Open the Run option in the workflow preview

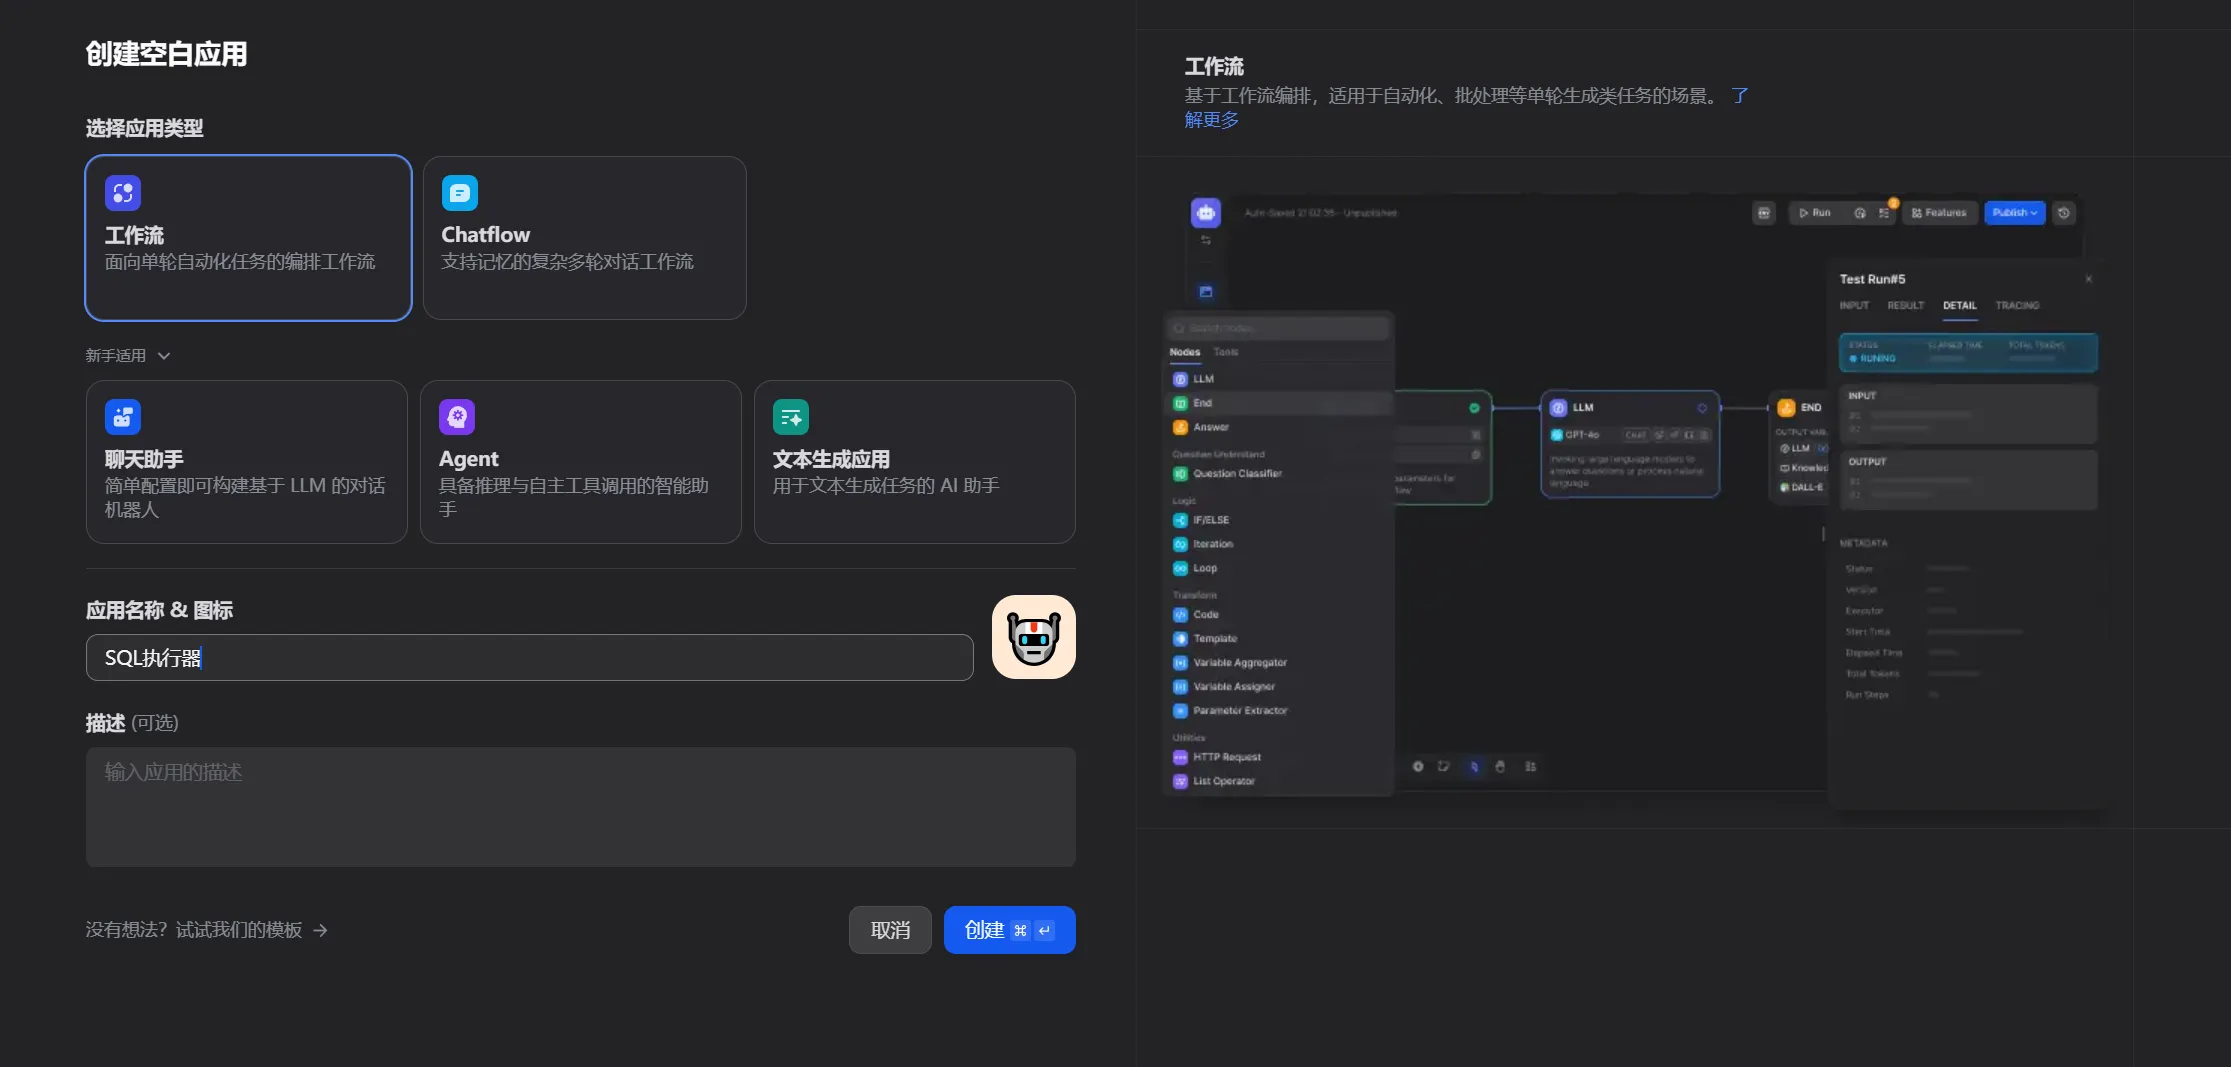[x=1814, y=213]
